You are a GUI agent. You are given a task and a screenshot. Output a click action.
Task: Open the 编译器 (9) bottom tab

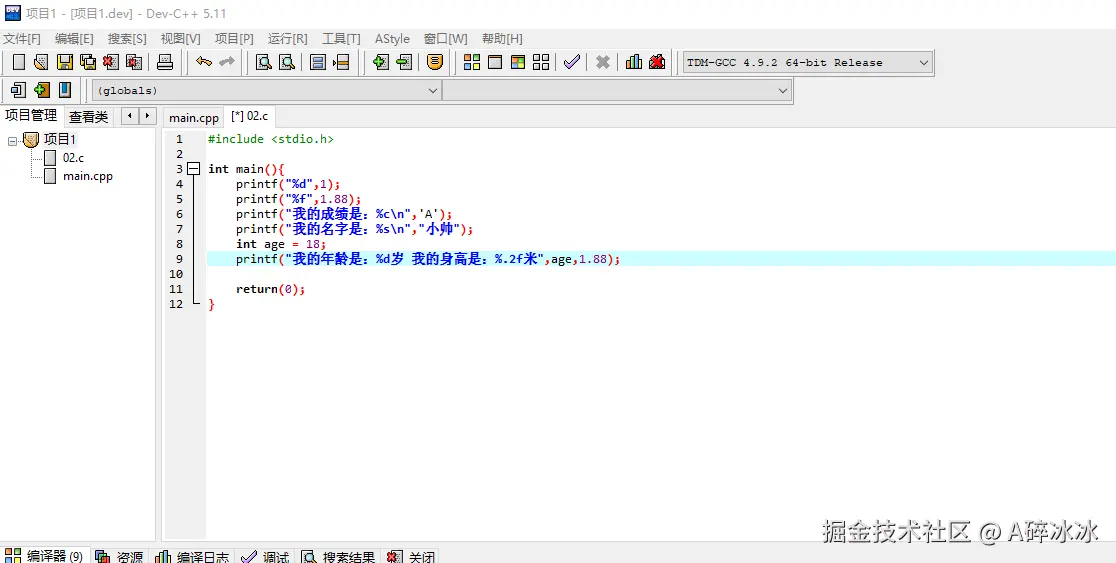click(x=44, y=556)
